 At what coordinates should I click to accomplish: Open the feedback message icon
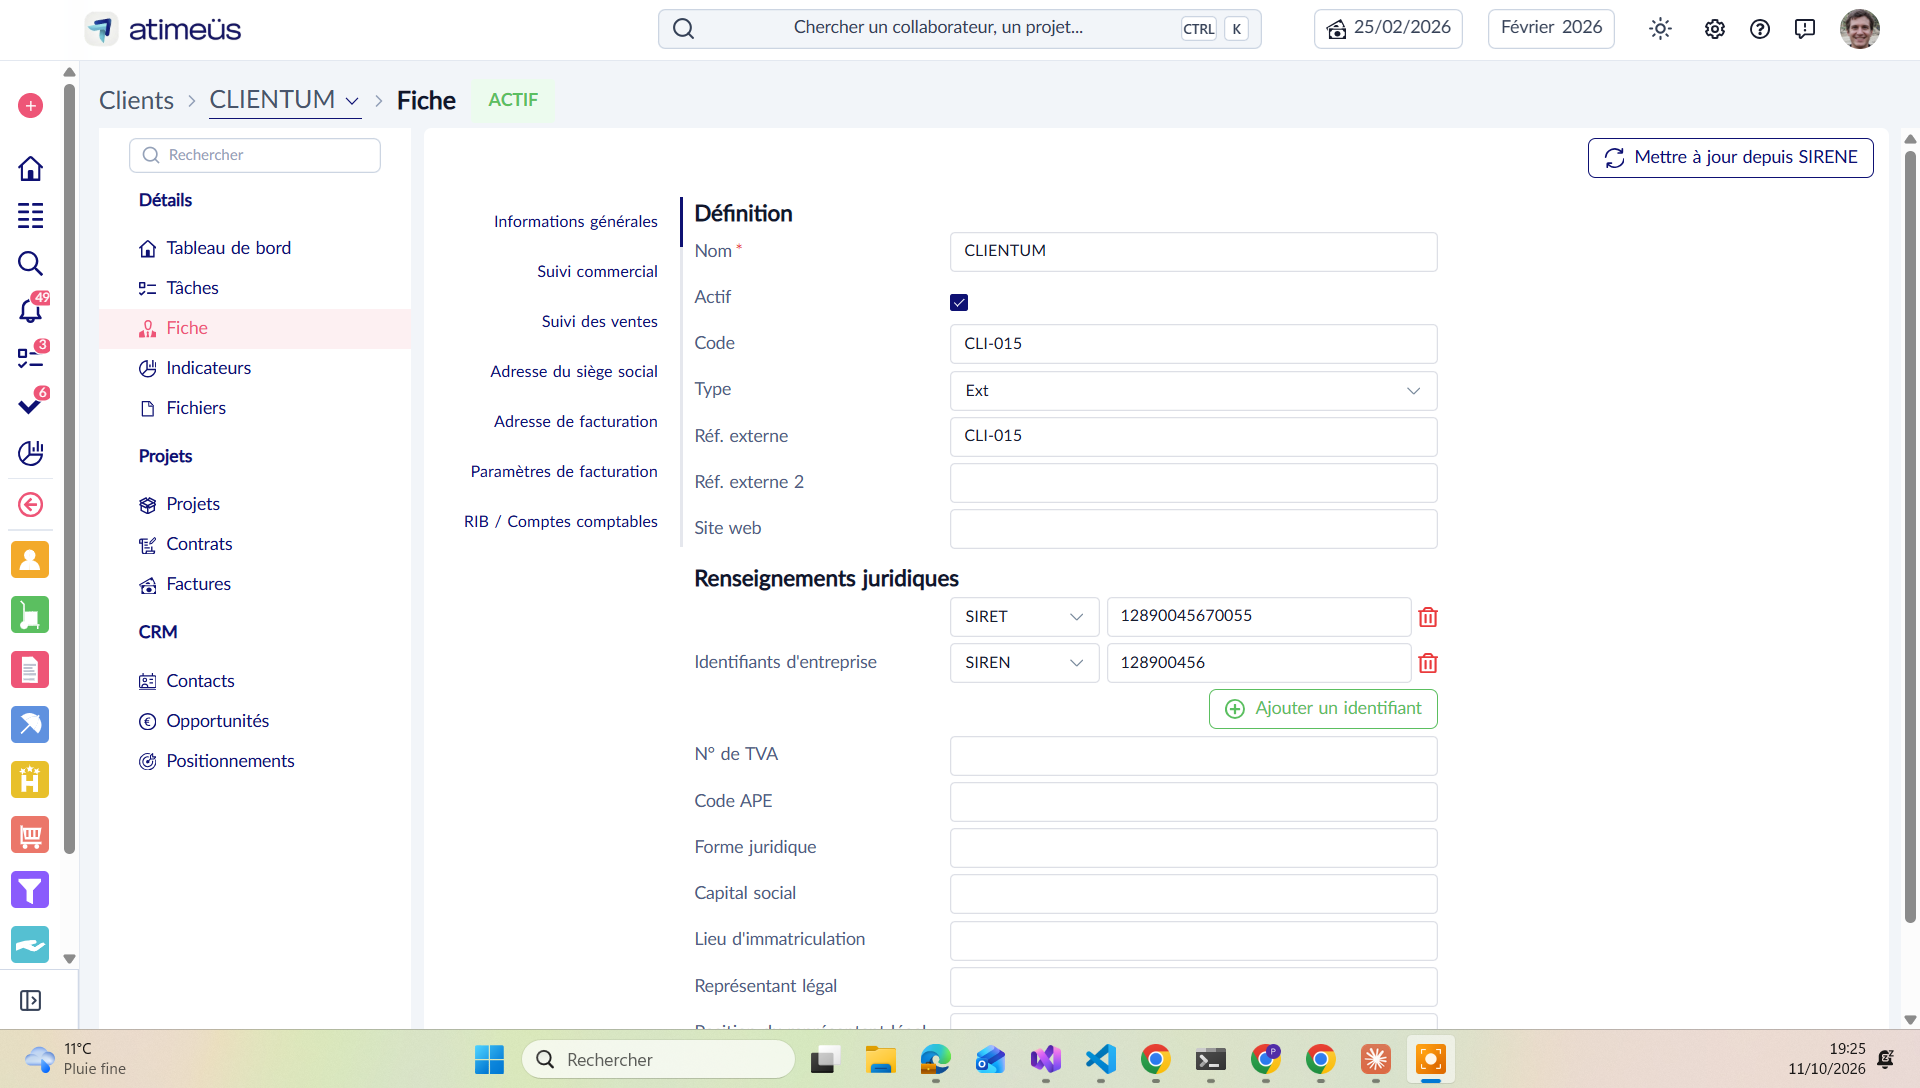tap(1805, 29)
